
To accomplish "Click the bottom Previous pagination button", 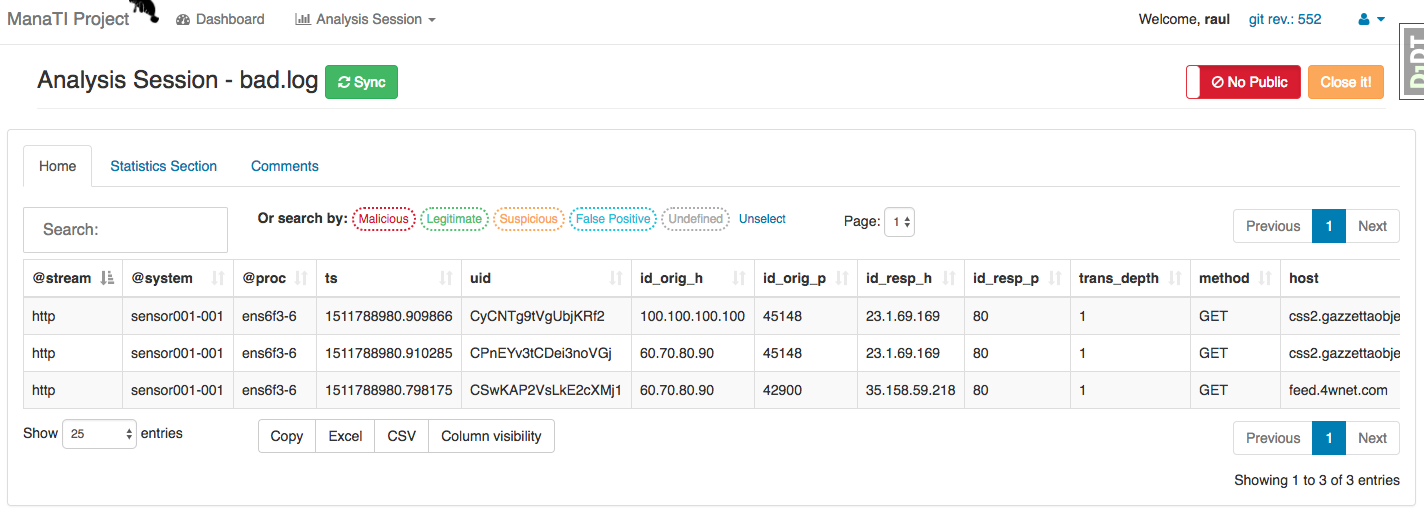I will [x=1272, y=438].
